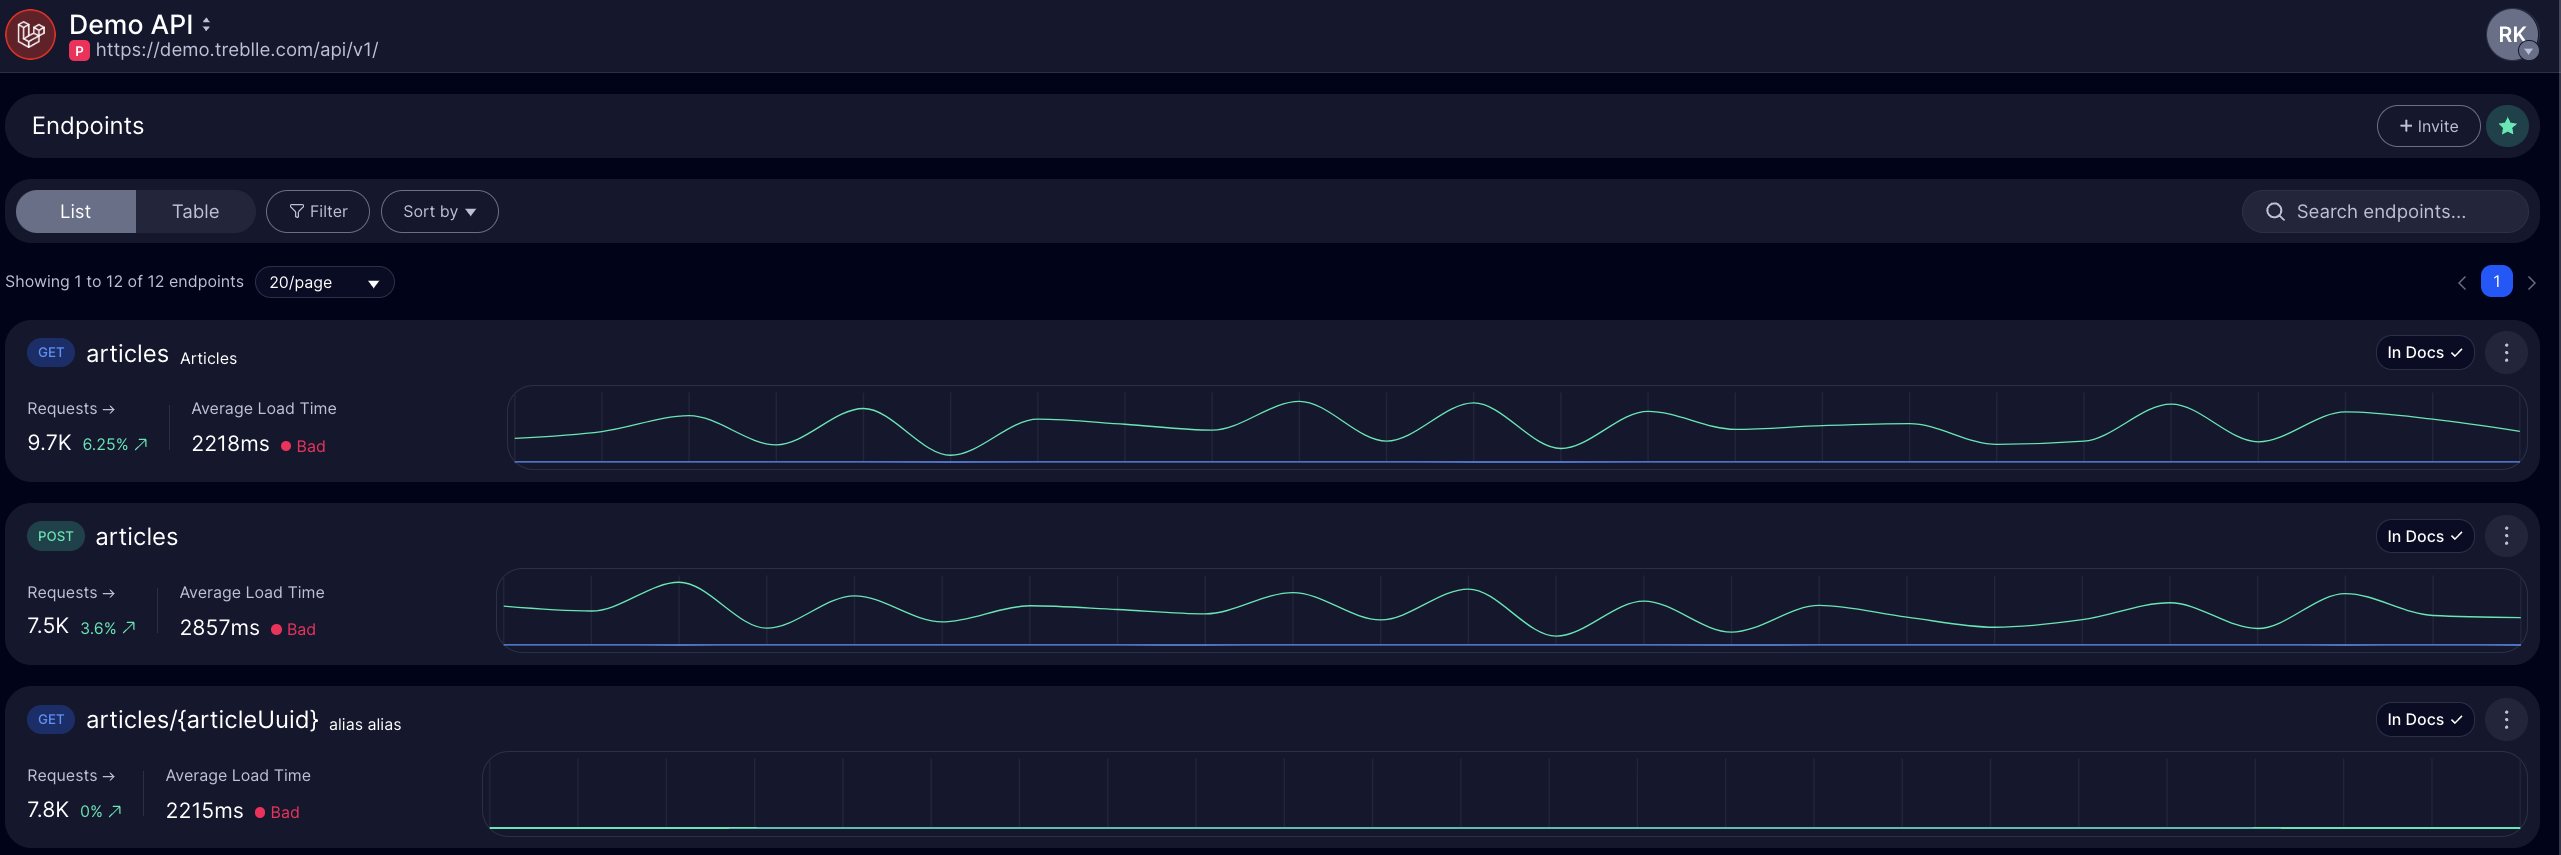Open three-dot menu for GET articles
Viewport: 2561px width, 855px height.
tap(2506, 353)
